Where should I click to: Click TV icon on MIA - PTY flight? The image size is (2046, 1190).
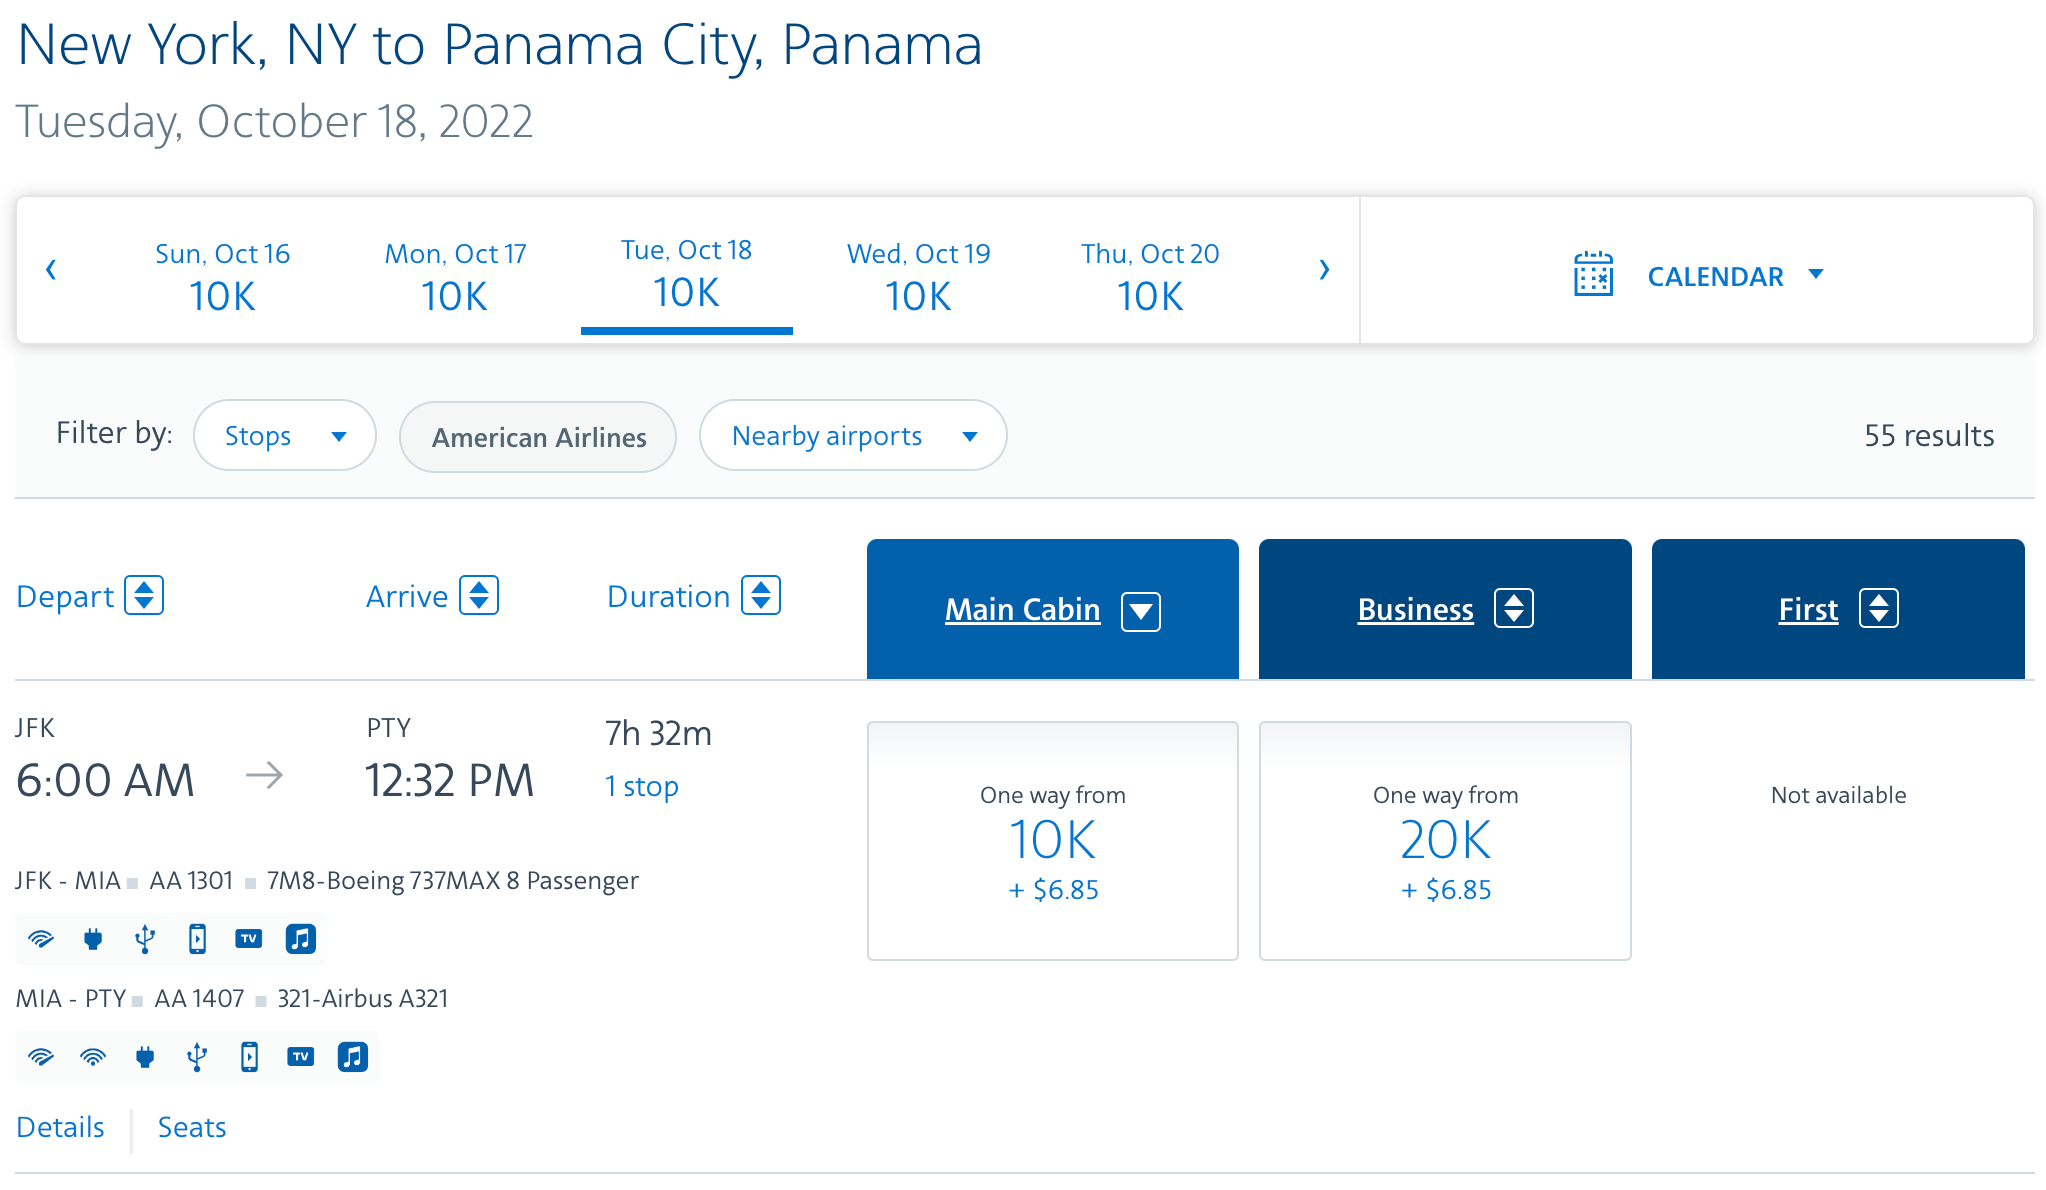[301, 1057]
